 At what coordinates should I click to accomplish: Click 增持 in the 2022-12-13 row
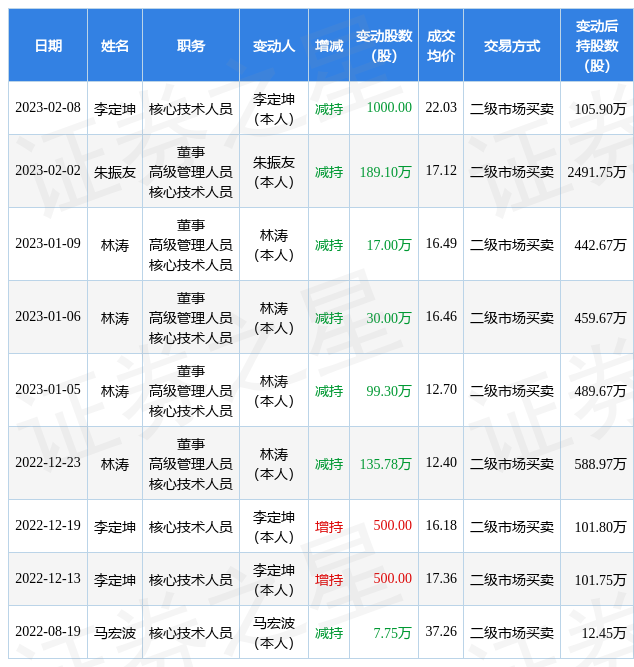pos(328,580)
